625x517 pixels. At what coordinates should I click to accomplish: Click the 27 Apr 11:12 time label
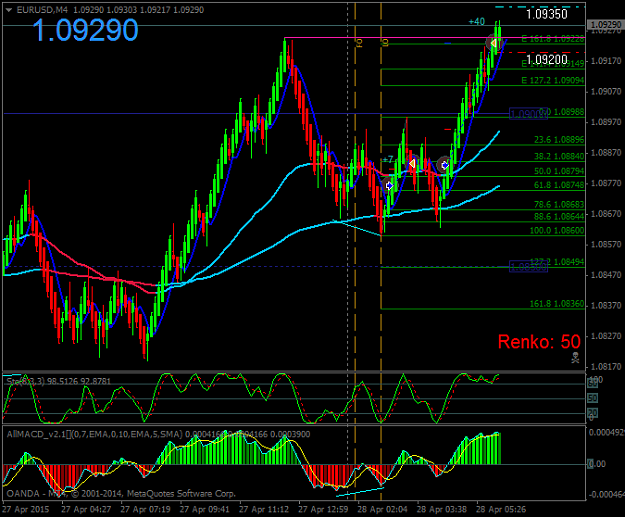pos(264,509)
